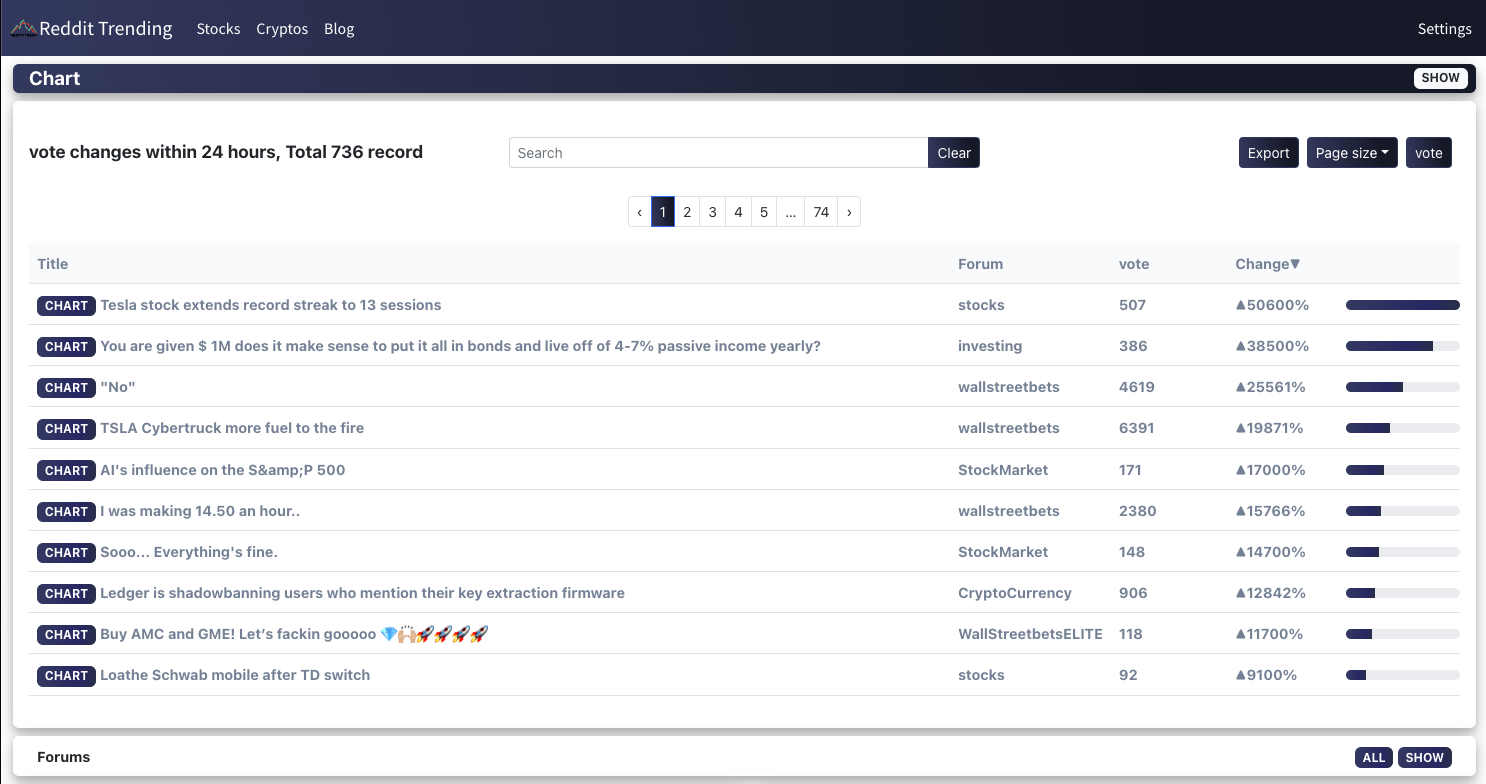Screen dimensions: 1486x784
Task: Focus the Search input field
Action: tap(718, 153)
